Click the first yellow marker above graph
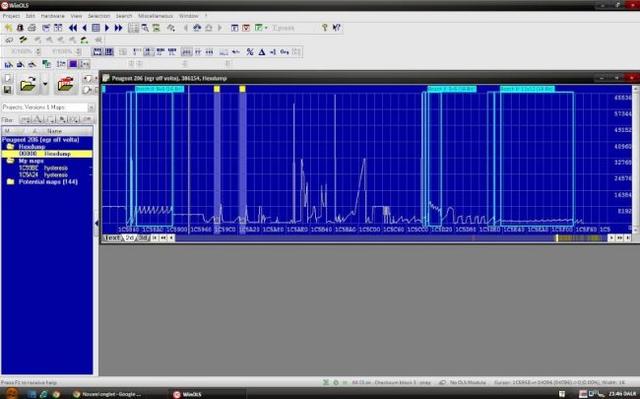 217,89
